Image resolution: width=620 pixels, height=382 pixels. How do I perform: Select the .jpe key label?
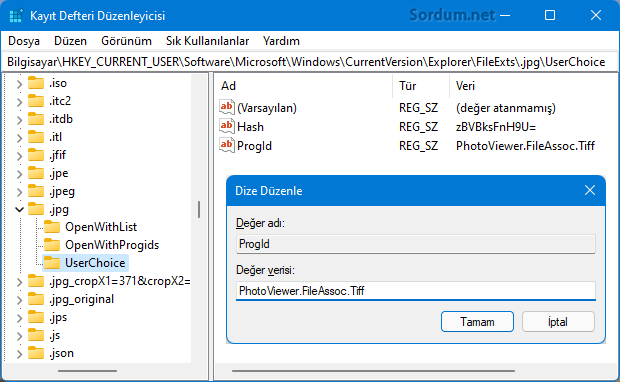pyautogui.click(x=59, y=173)
